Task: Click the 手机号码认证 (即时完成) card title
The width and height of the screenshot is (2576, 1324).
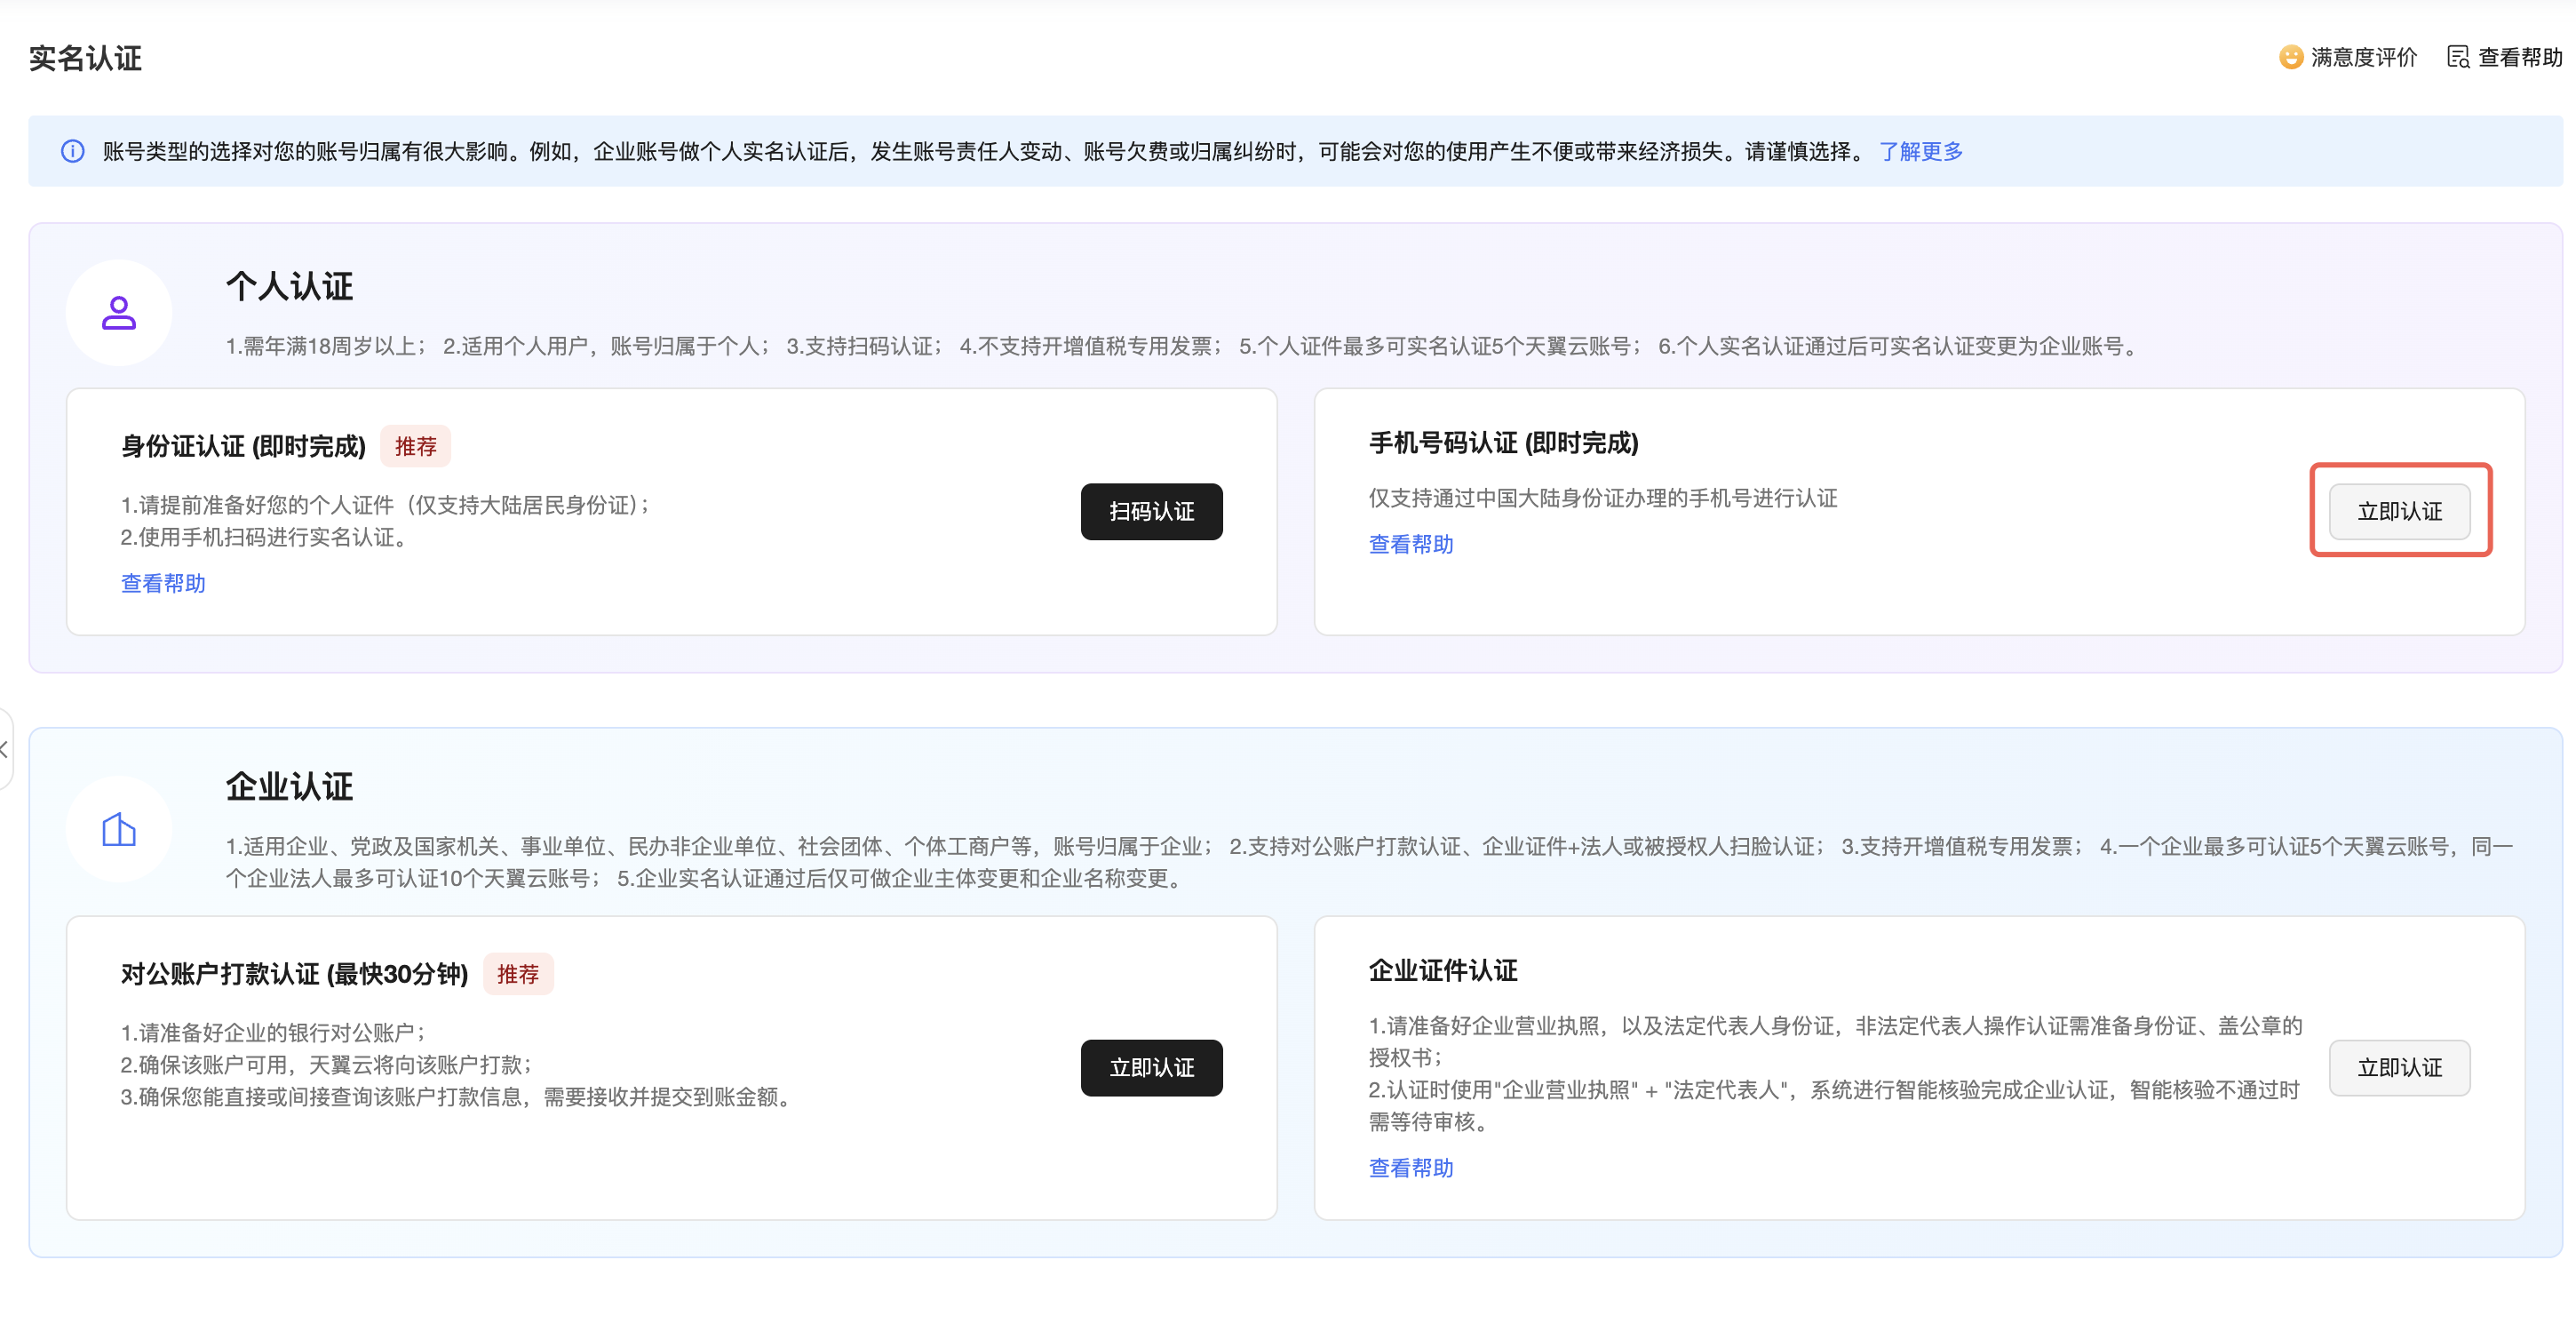Action: tap(1504, 442)
